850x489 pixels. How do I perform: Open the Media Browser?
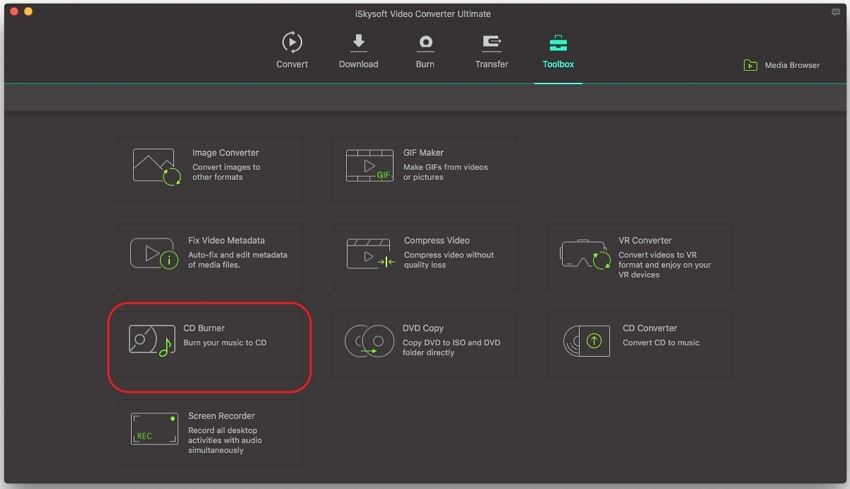click(791, 65)
